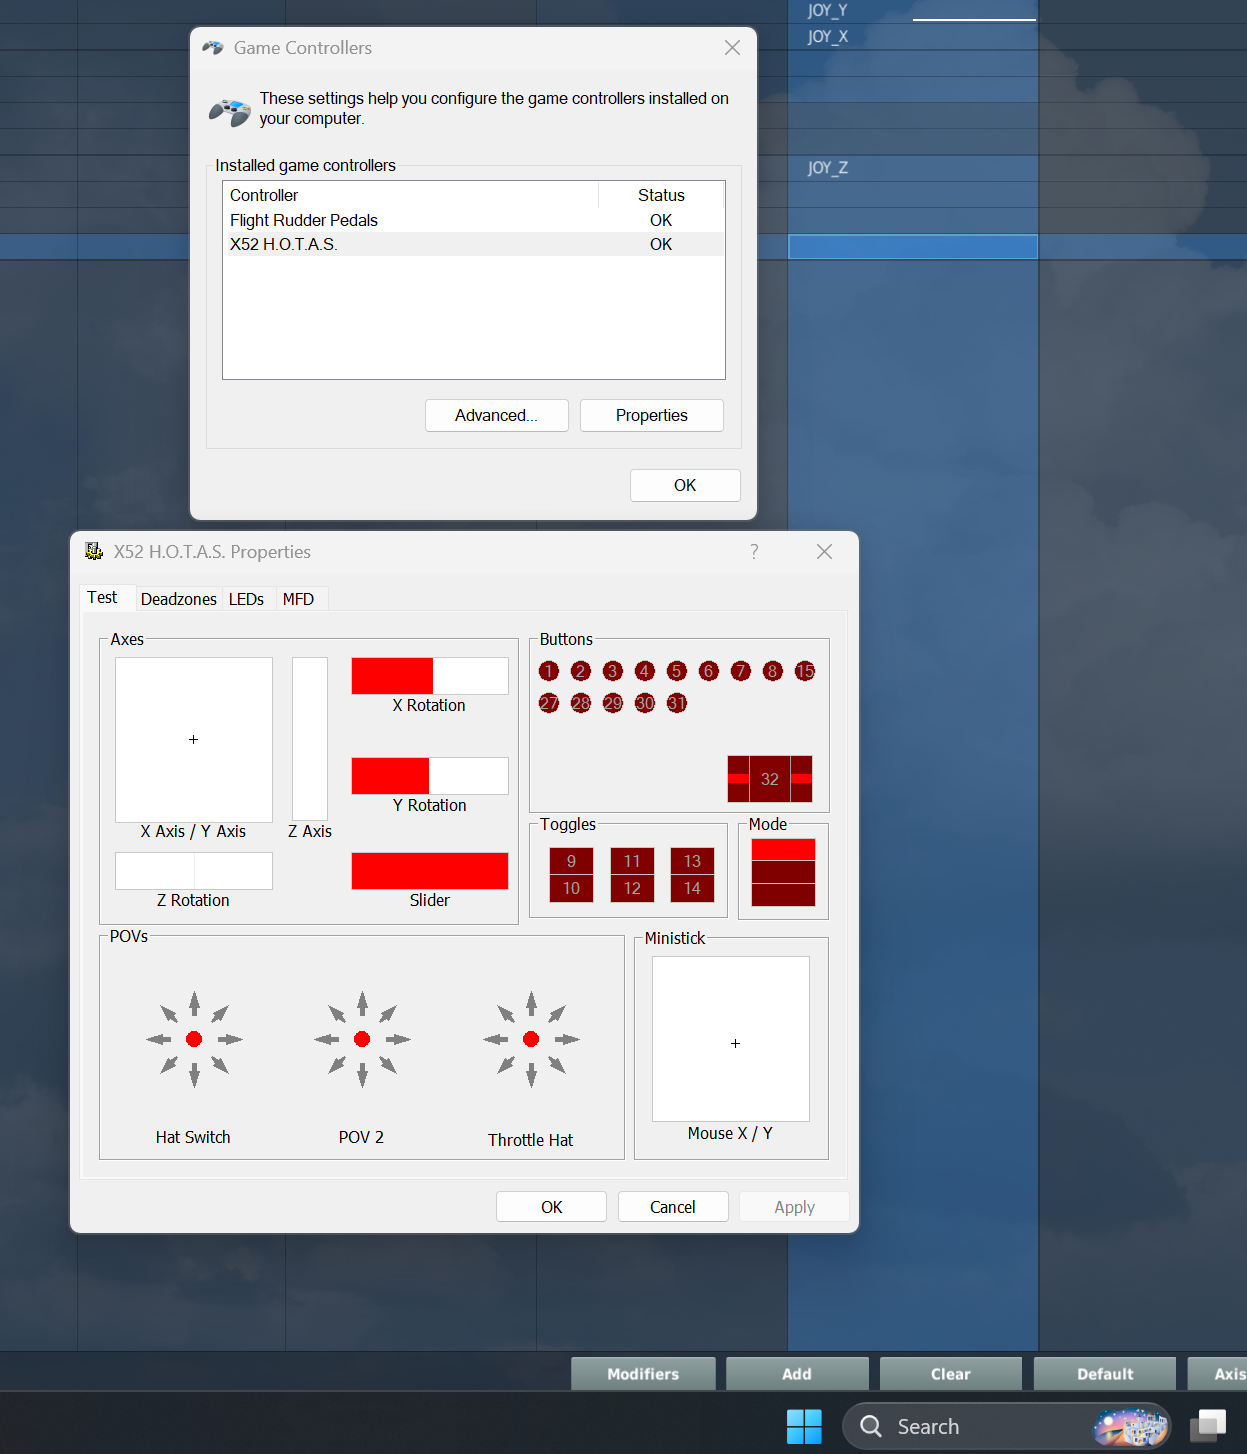Click the Ministick Mouse X / Y box
Screen dimensions: 1247x1454
coord(731,1039)
